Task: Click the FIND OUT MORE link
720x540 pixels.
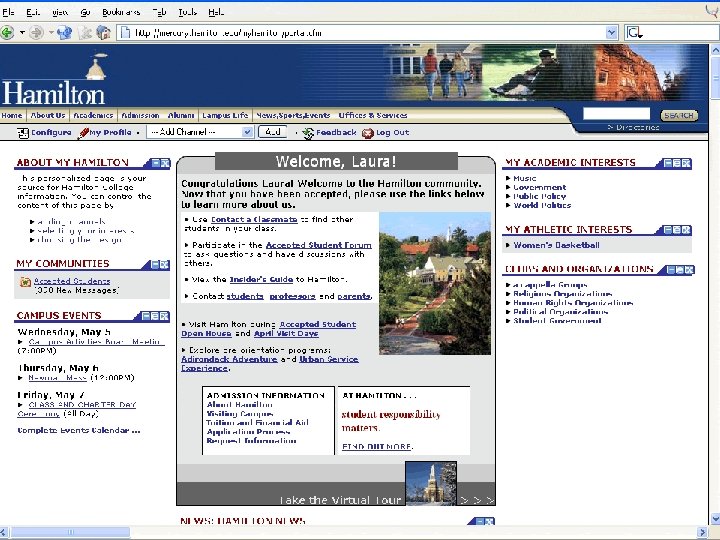Action: click(377, 446)
